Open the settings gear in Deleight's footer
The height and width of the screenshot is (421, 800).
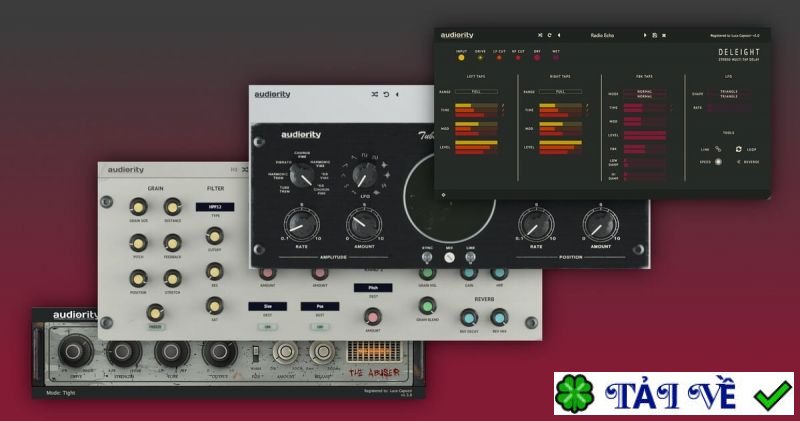coord(443,194)
